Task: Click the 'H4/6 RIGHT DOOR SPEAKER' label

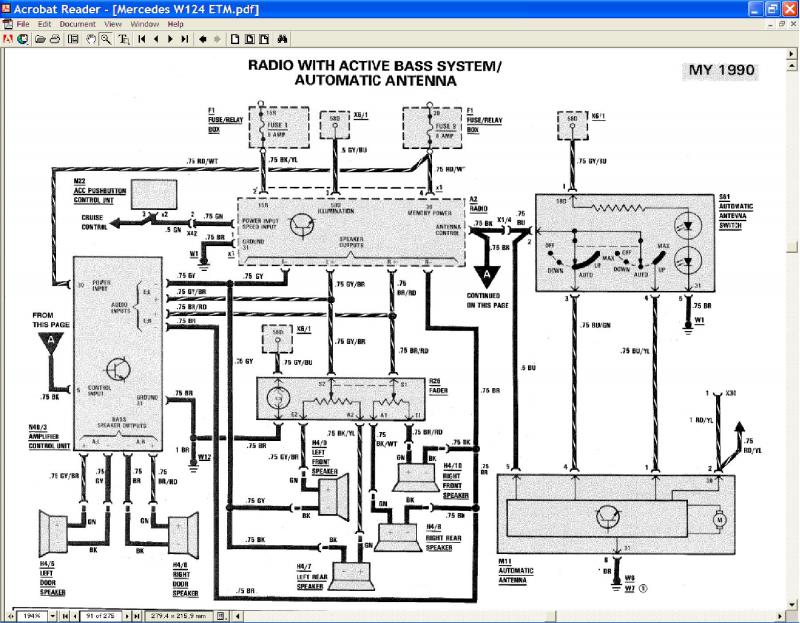Action: point(185,579)
